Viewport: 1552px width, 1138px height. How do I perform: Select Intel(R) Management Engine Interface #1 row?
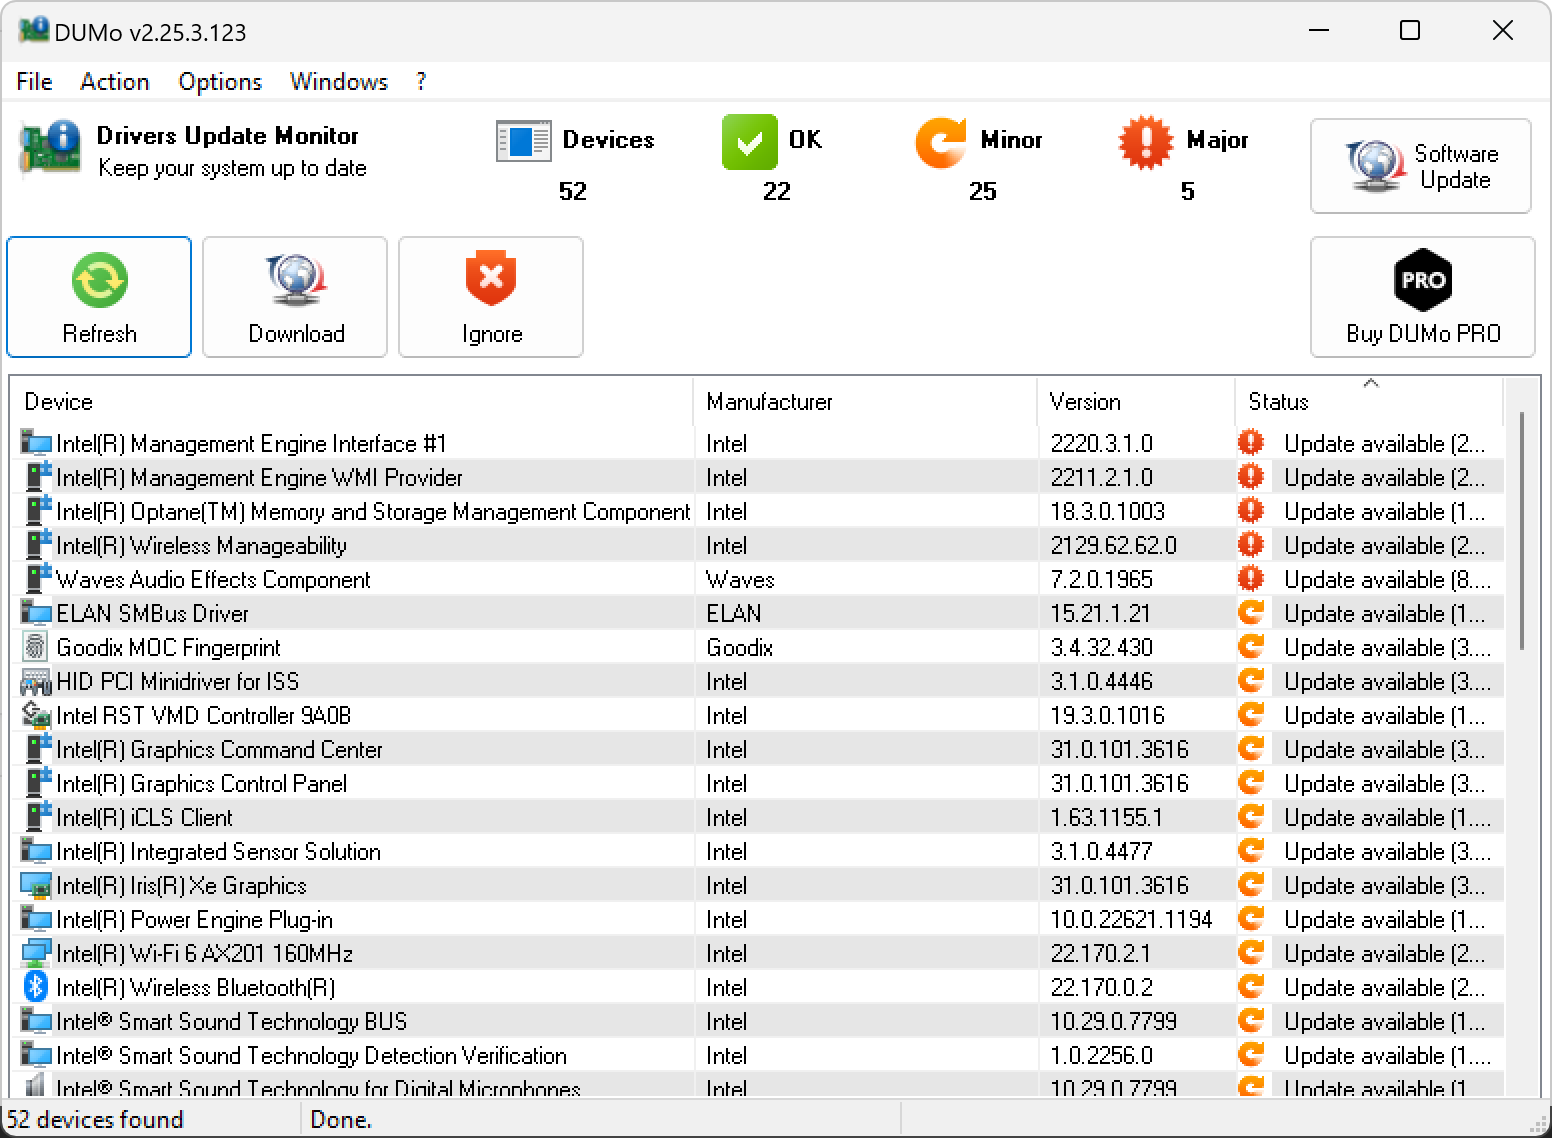758,443
